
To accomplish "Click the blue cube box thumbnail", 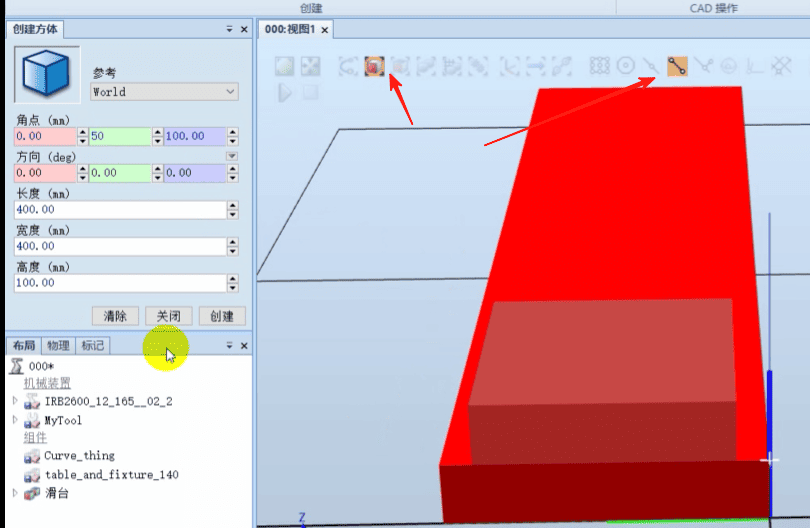I will click(x=47, y=74).
